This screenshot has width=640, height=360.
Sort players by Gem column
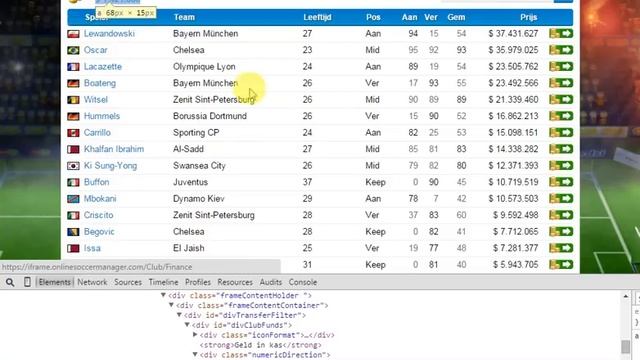point(456,17)
